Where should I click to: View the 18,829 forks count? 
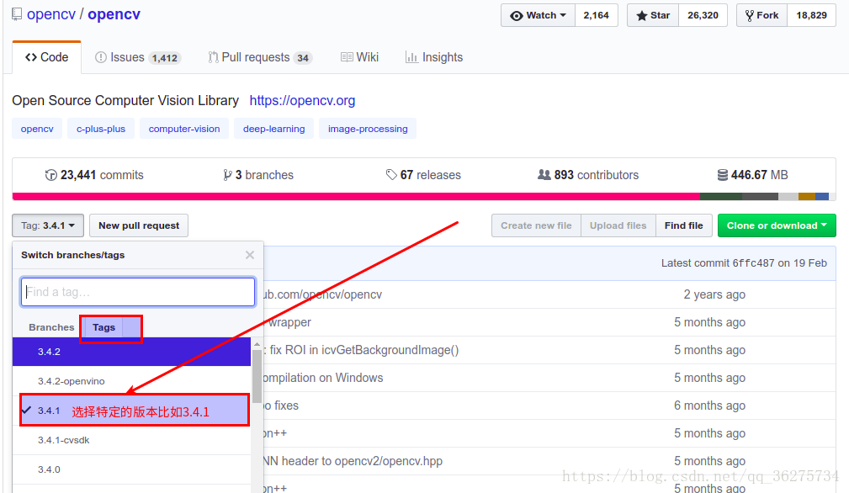pos(811,15)
